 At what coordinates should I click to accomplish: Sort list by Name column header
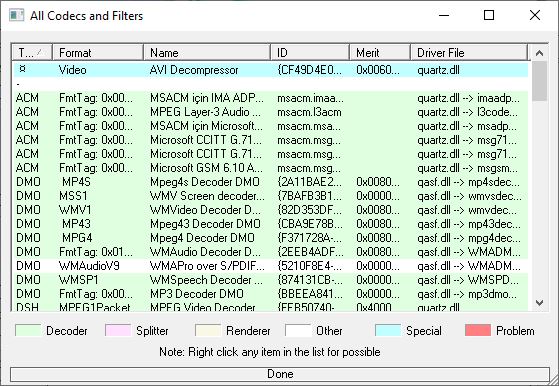point(207,53)
